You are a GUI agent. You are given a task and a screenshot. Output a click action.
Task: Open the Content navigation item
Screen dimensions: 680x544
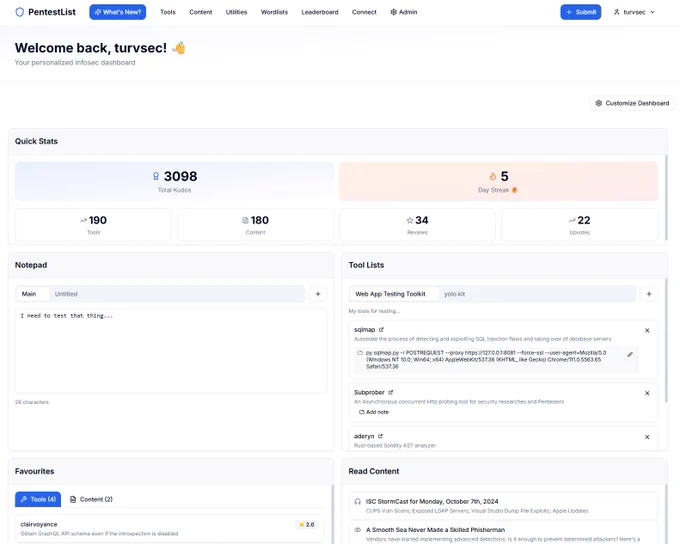(x=200, y=12)
